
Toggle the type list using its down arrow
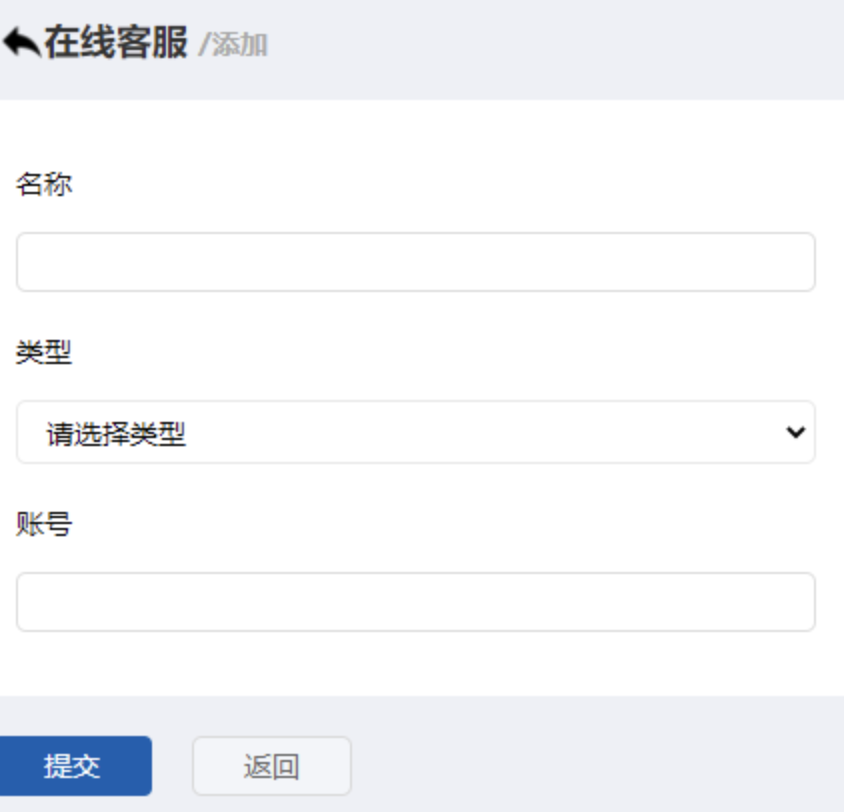point(795,432)
